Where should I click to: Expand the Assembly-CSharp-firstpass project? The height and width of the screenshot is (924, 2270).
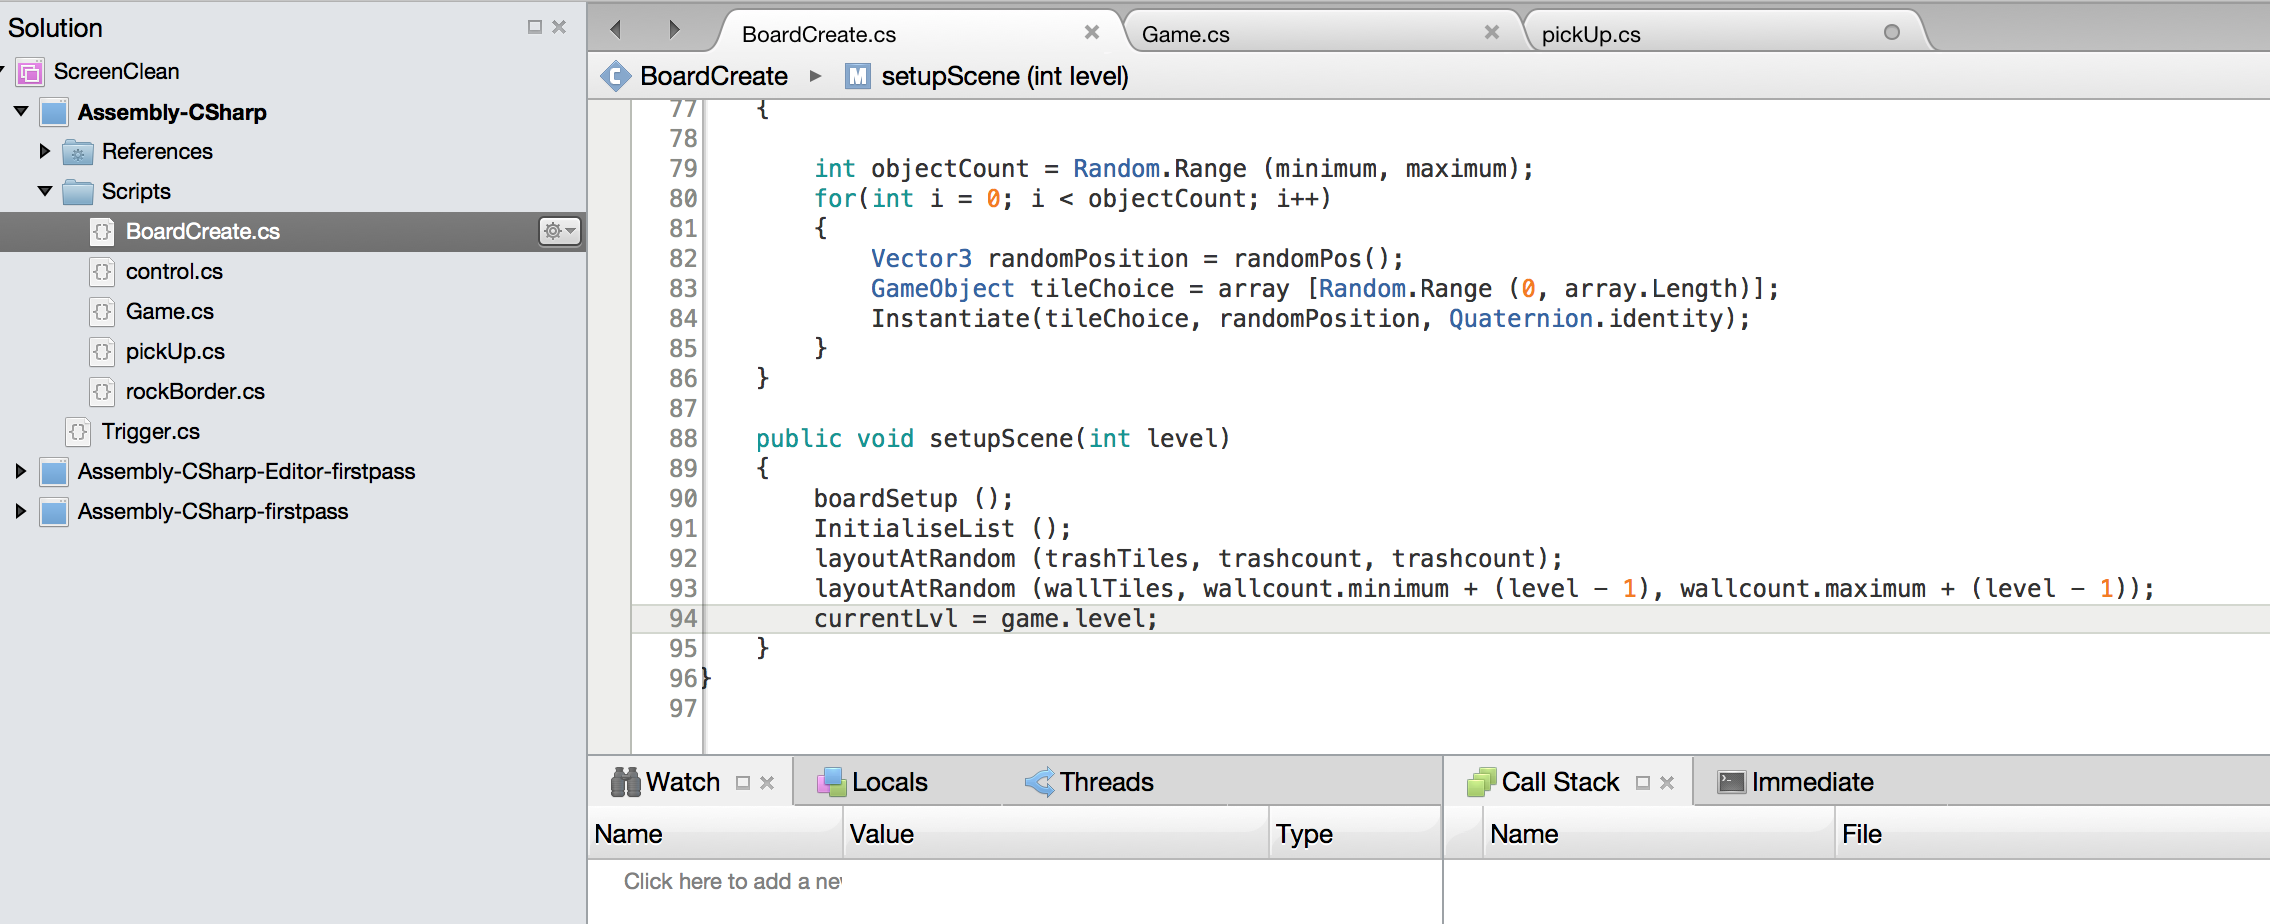pyautogui.click(x=21, y=511)
